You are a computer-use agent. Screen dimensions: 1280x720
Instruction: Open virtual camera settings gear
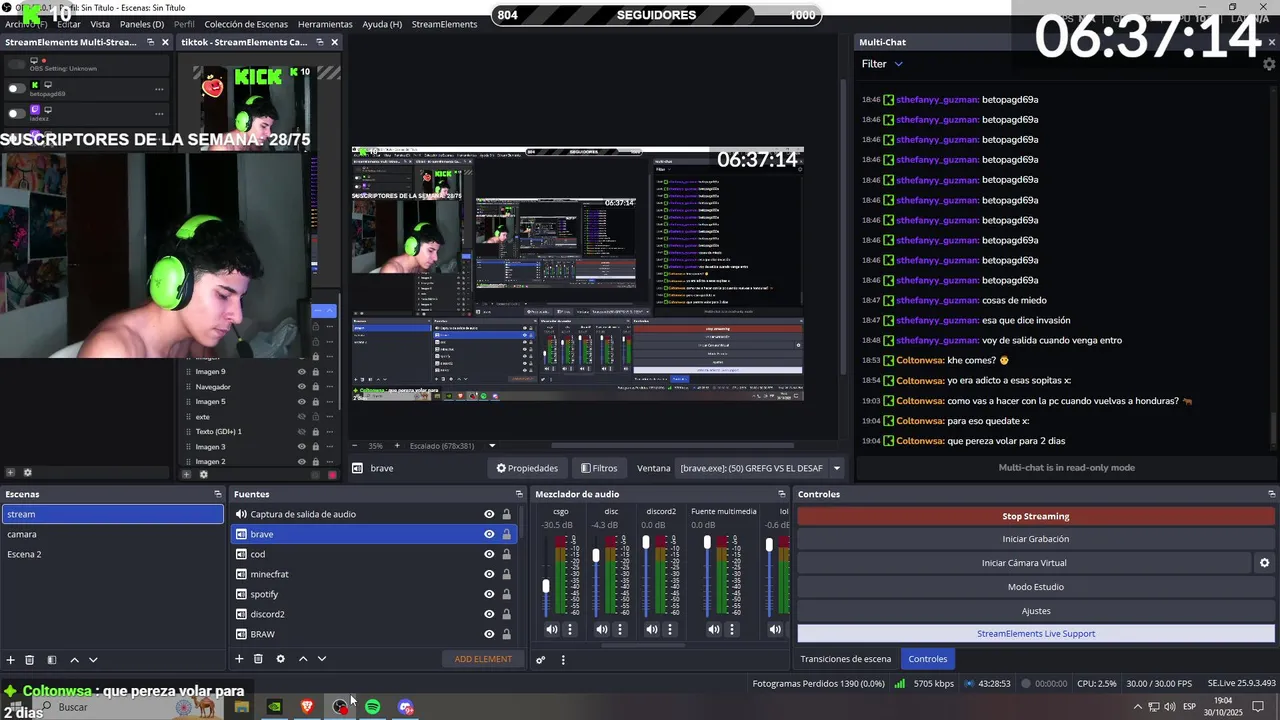(x=1264, y=563)
